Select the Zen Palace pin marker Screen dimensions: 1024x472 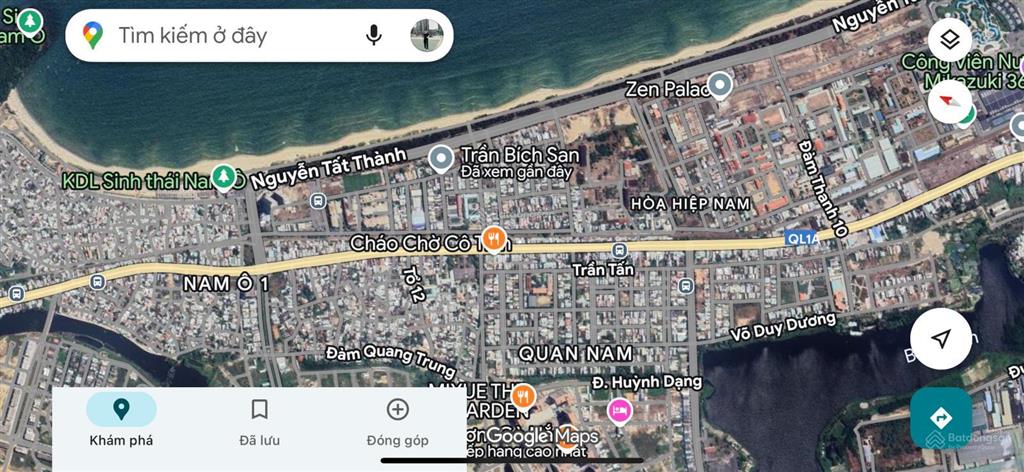coord(720,86)
